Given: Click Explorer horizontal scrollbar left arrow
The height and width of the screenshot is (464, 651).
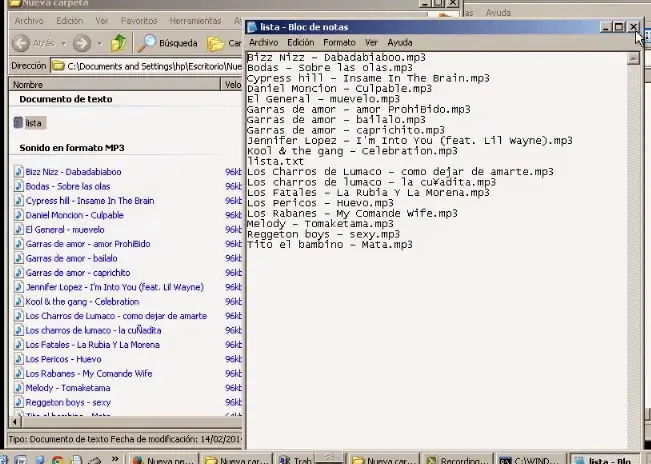Looking at the screenshot, I should coord(15,422).
